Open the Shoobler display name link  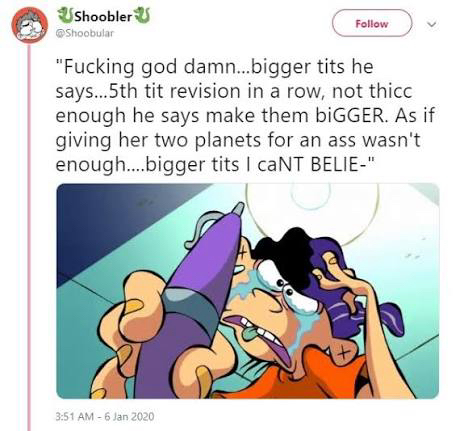point(103,16)
